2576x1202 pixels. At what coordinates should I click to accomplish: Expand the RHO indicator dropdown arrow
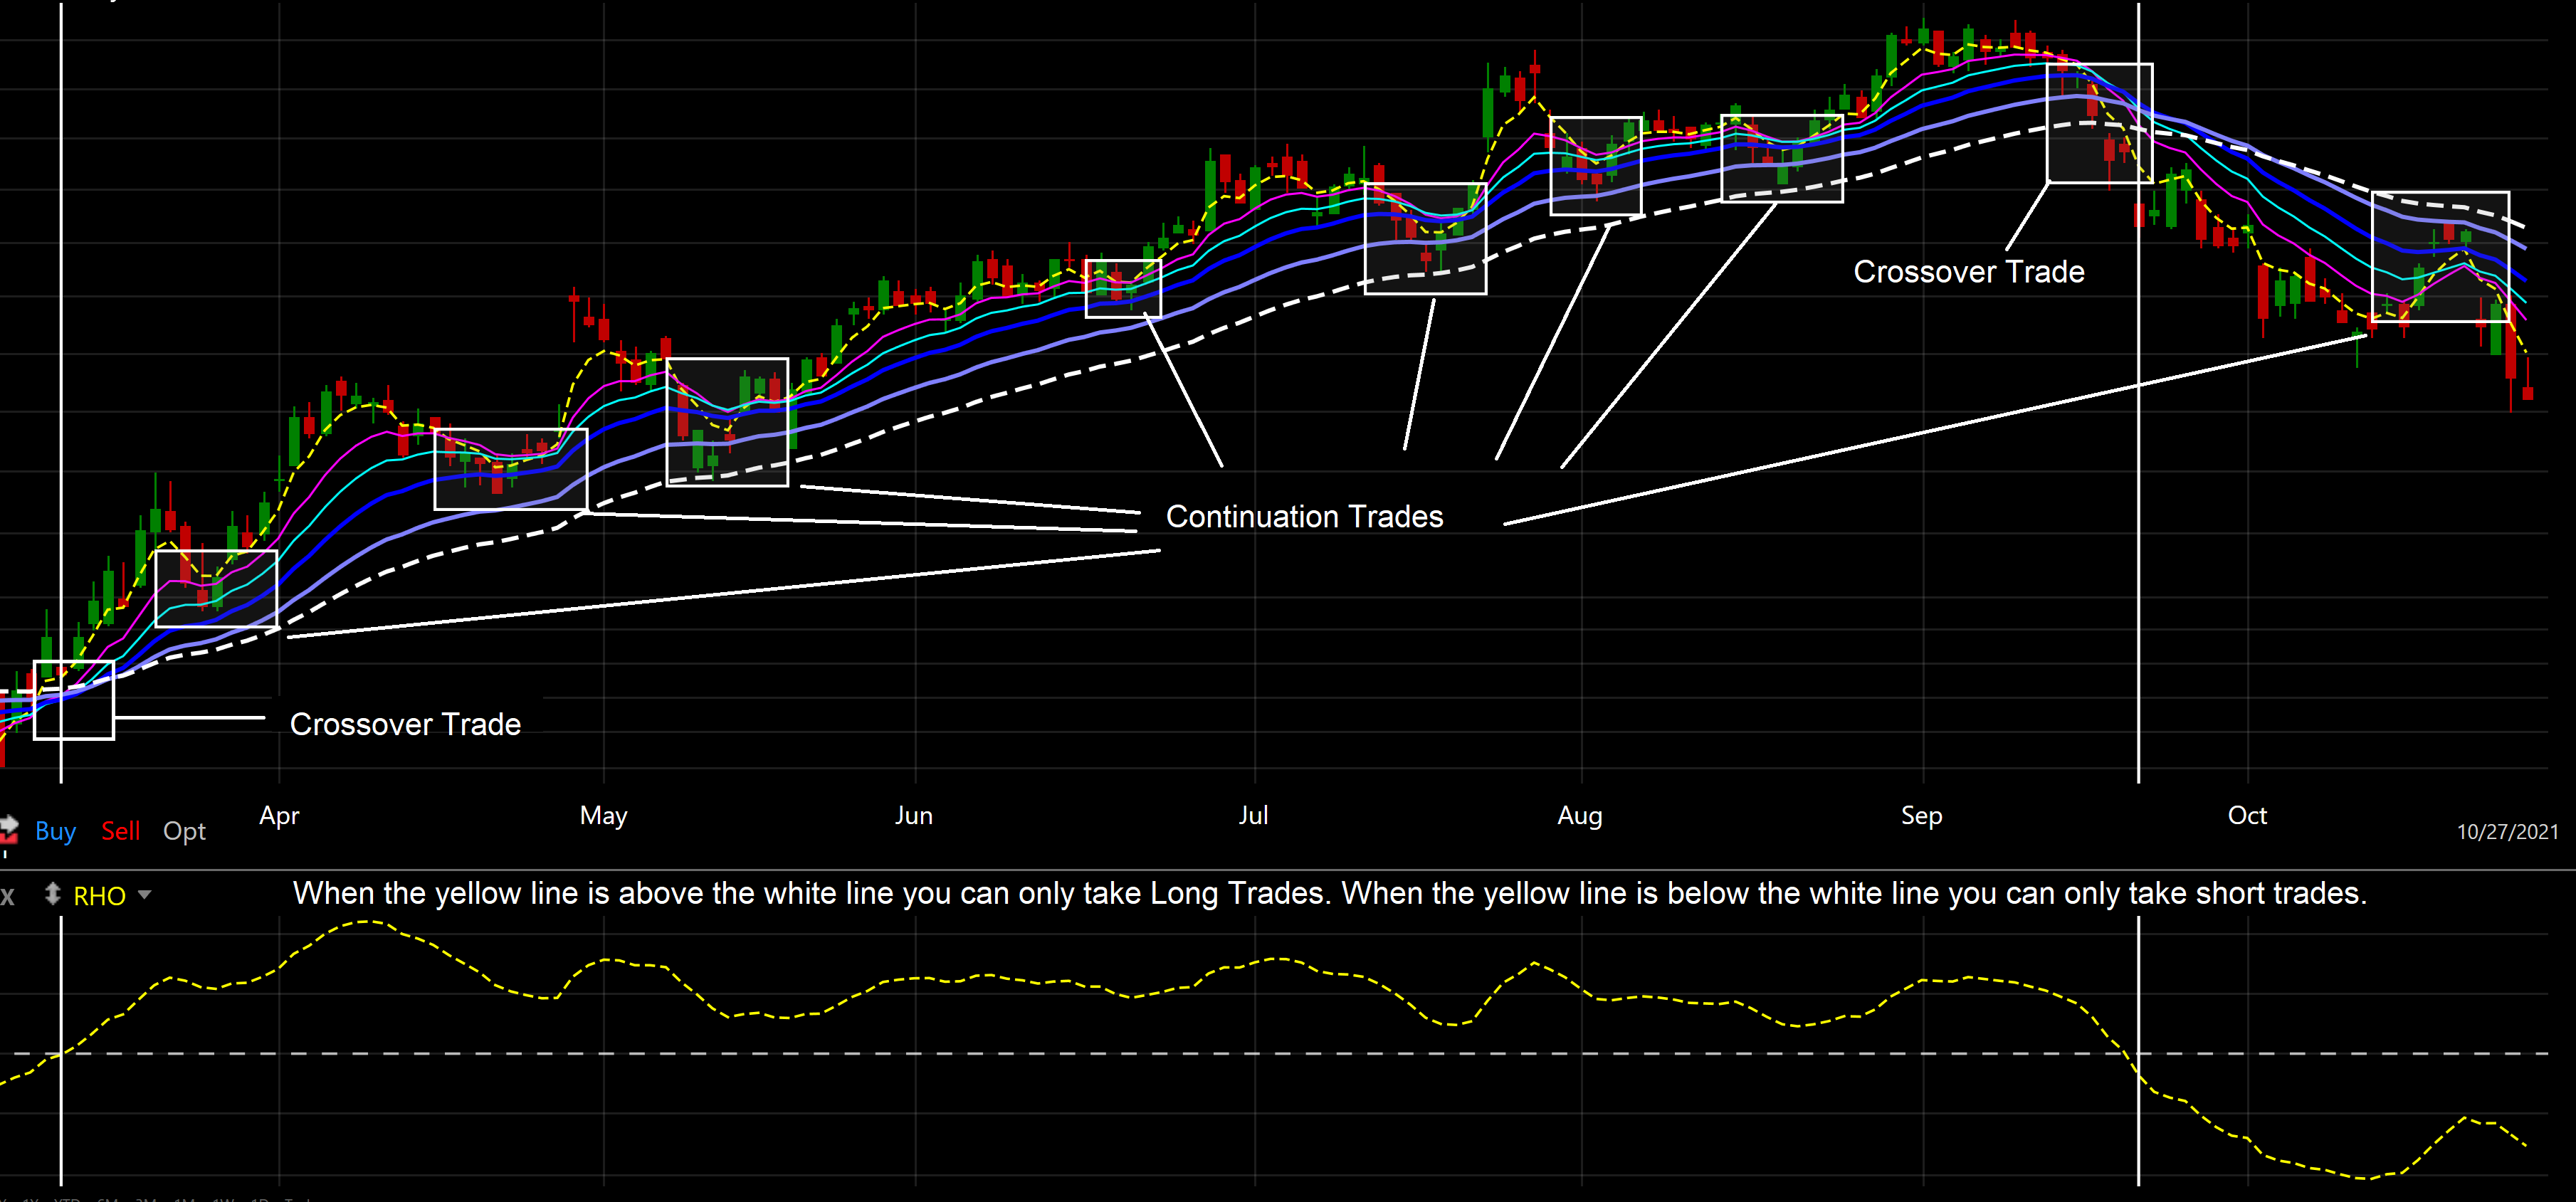coord(145,895)
